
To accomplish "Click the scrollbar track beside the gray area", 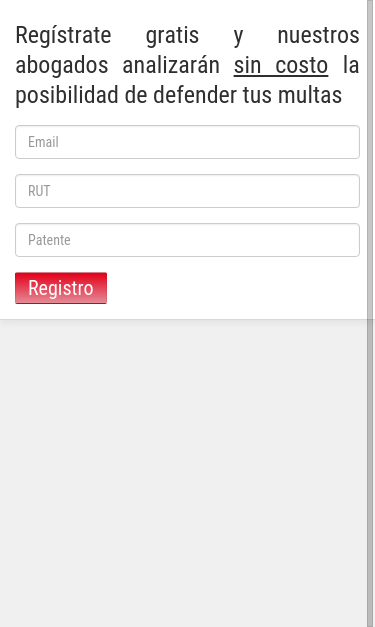I will click(x=371, y=472).
